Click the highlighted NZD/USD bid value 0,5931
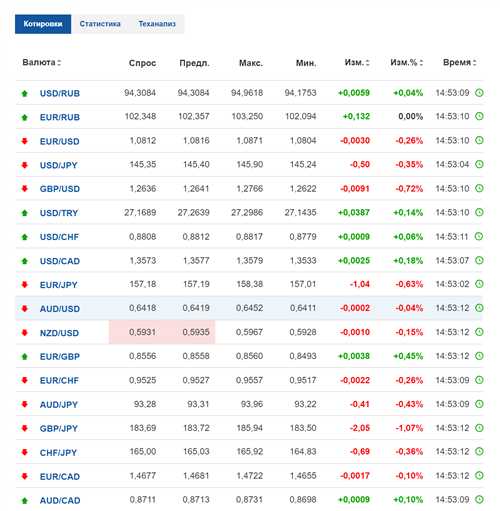Image resolution: width=500 pixels, height=511 pixels. [x=142, y=332]
